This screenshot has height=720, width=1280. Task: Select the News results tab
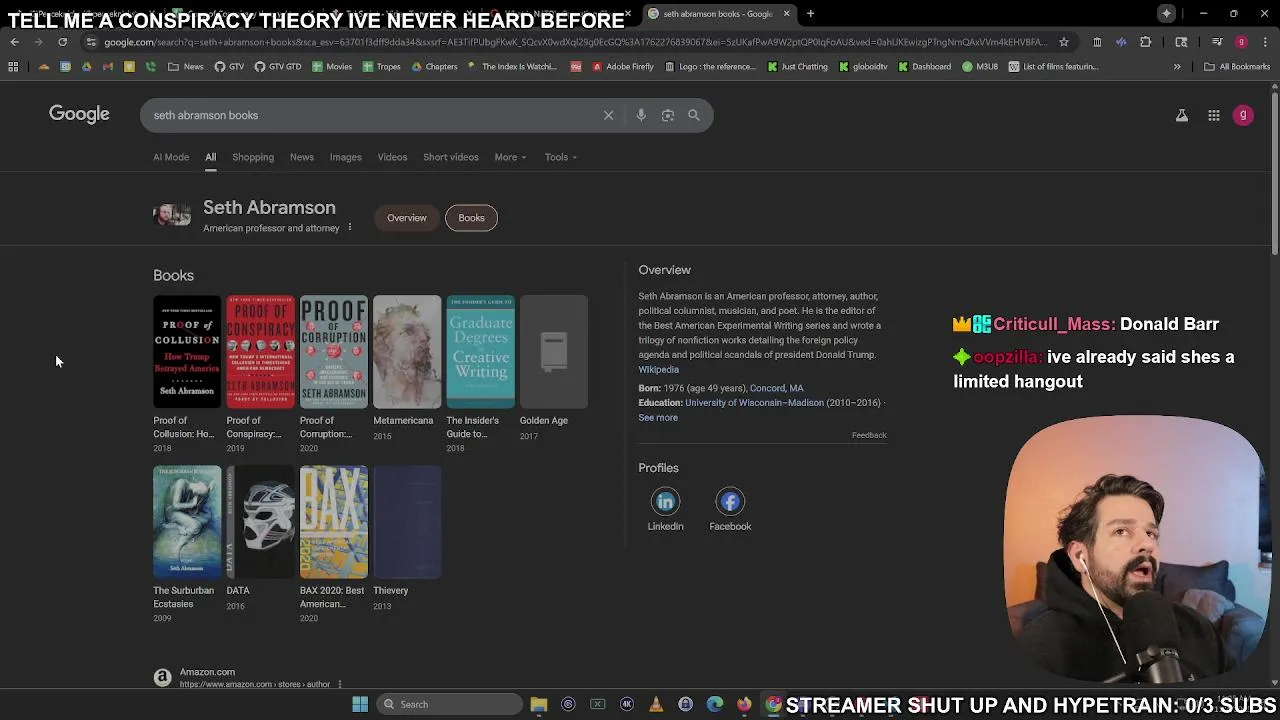point(302,157)
